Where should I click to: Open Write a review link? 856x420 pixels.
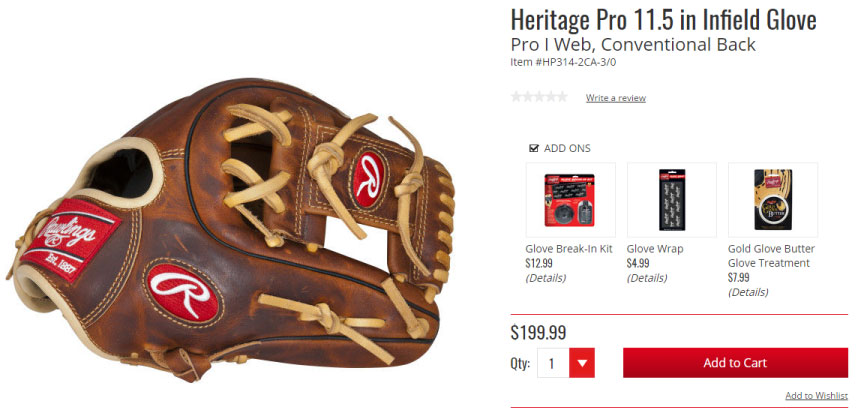pos(616,98)
